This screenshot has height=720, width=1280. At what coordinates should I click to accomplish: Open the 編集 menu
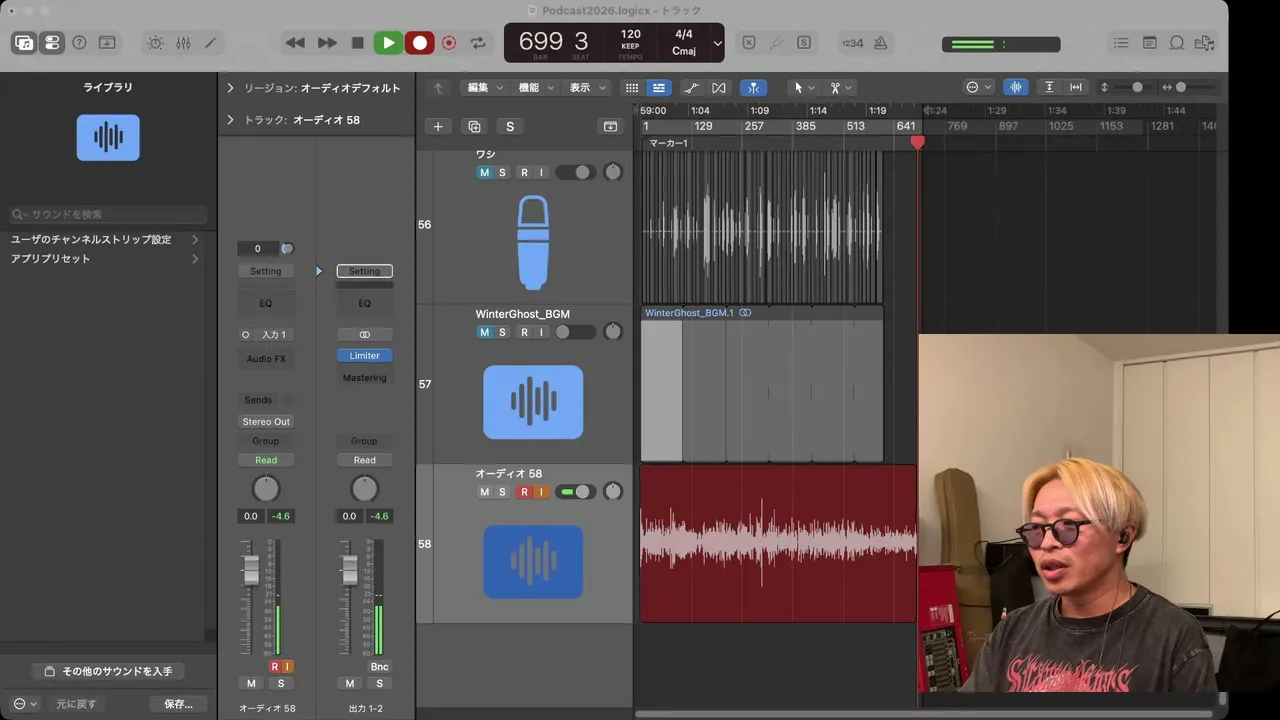point(484,88)
